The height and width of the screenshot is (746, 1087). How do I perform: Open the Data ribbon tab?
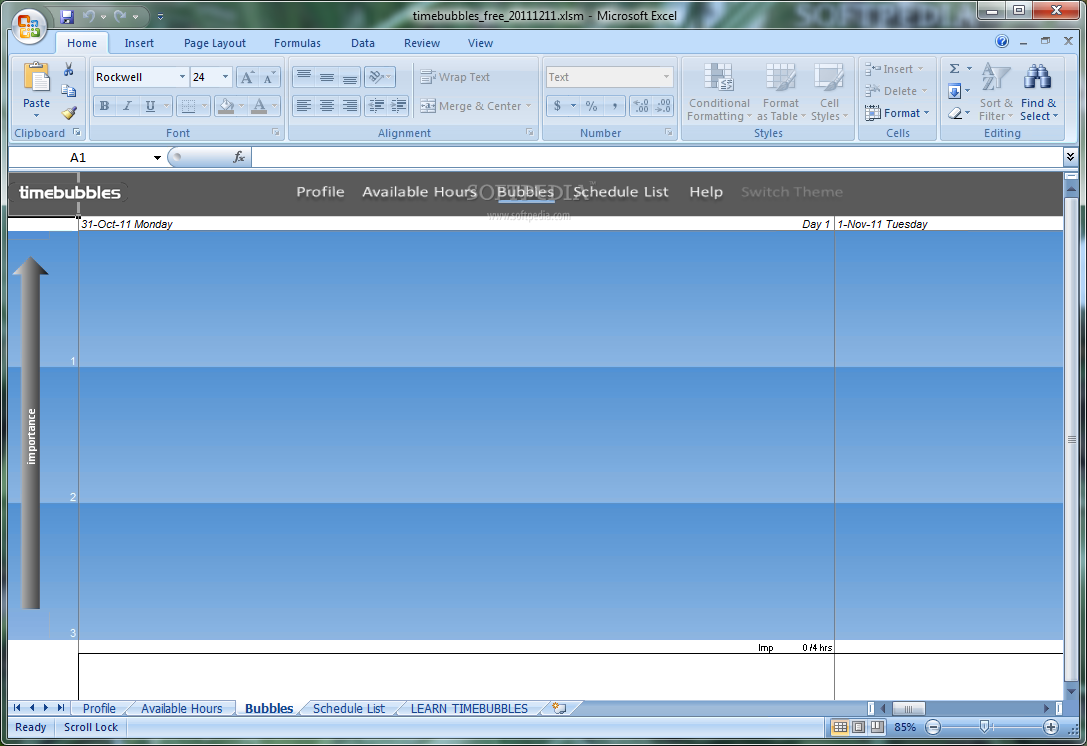(363, 43)
